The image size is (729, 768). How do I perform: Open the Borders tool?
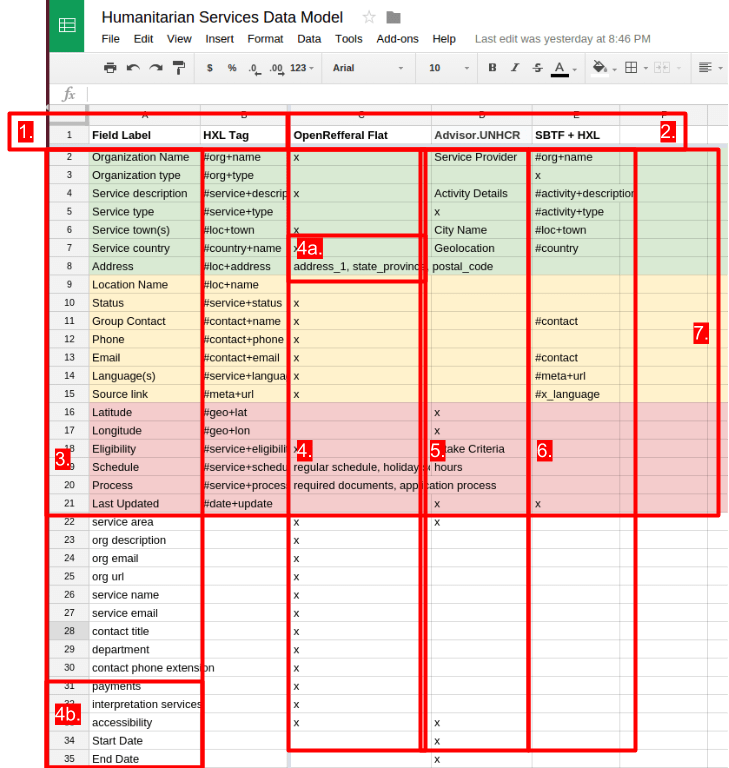631,68
